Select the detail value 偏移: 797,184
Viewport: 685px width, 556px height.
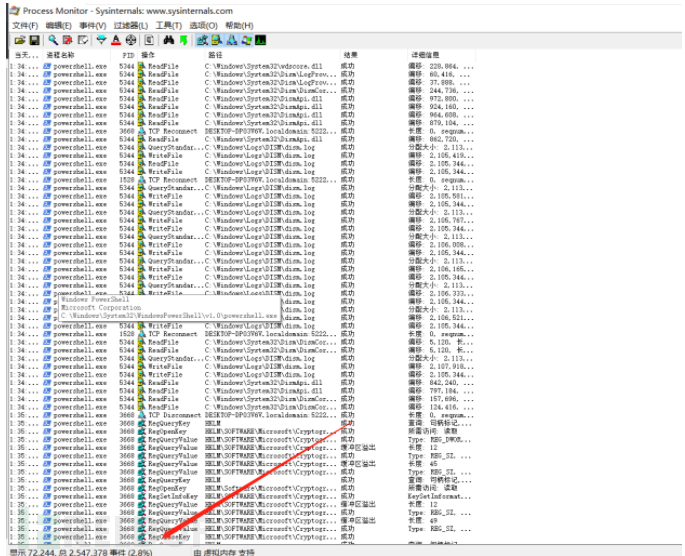pyautogui.click(x=440, y=391)
